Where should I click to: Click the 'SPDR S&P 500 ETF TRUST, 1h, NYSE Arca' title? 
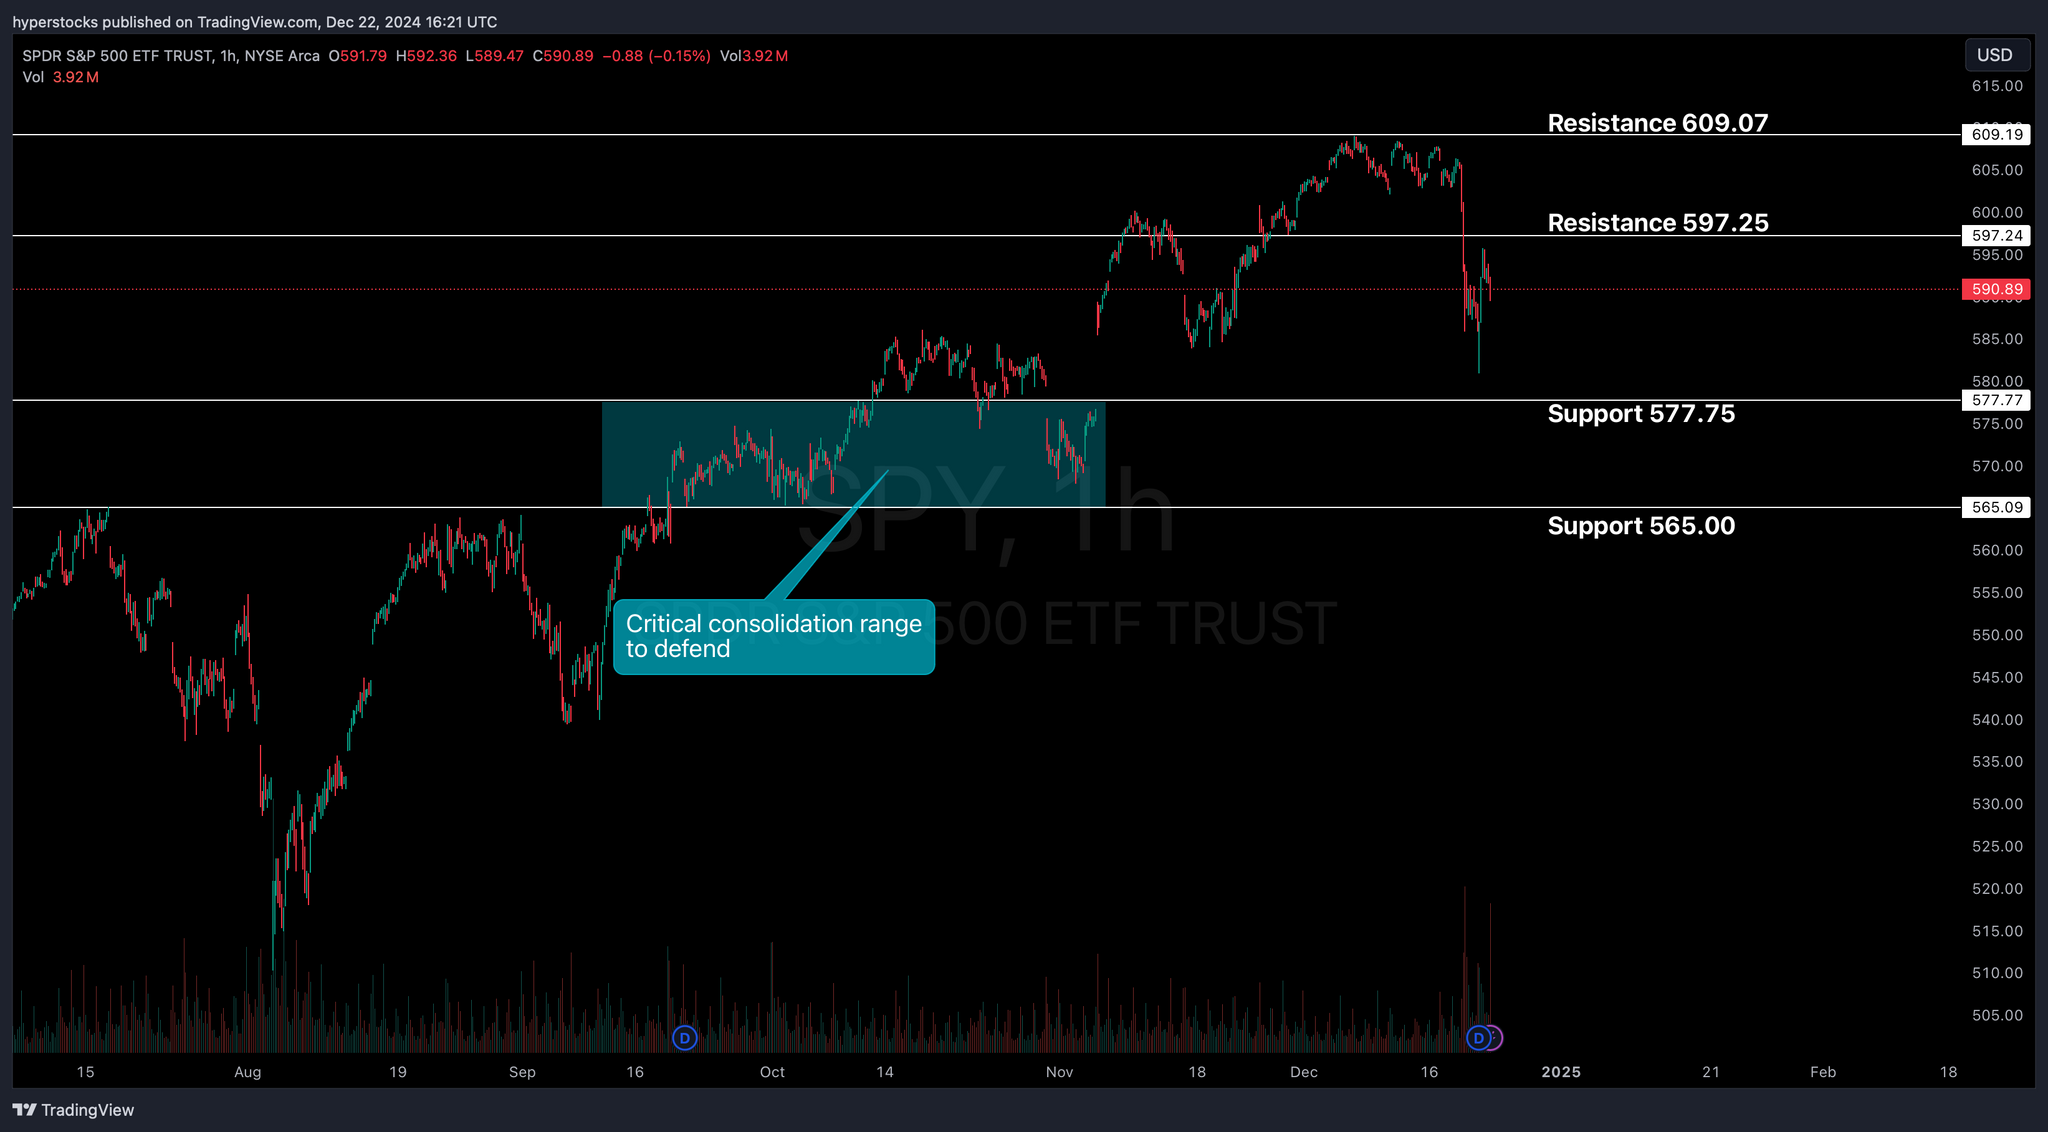(171, 56)
